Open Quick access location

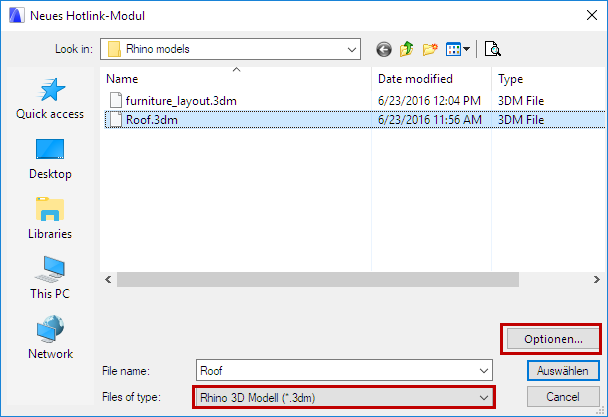pos(50,99)
